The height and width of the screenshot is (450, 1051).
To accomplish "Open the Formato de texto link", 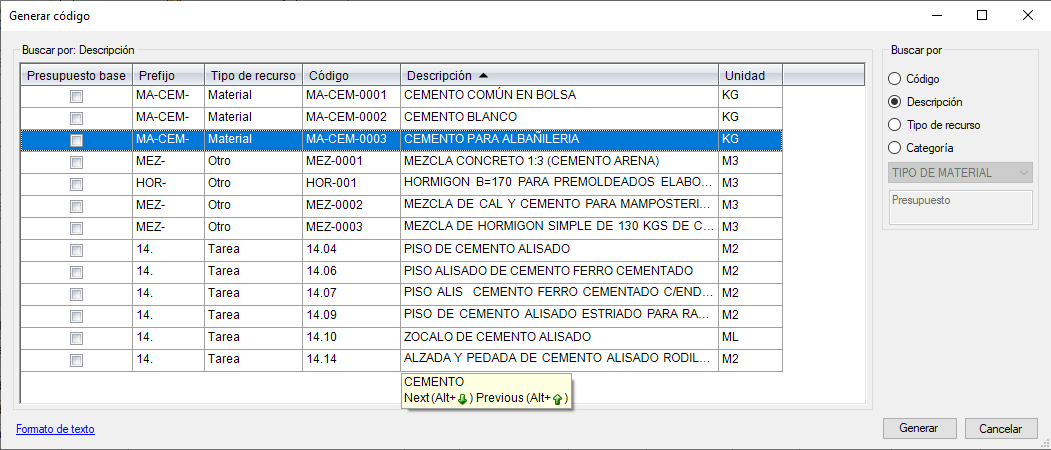I will [x=55, y=429].
